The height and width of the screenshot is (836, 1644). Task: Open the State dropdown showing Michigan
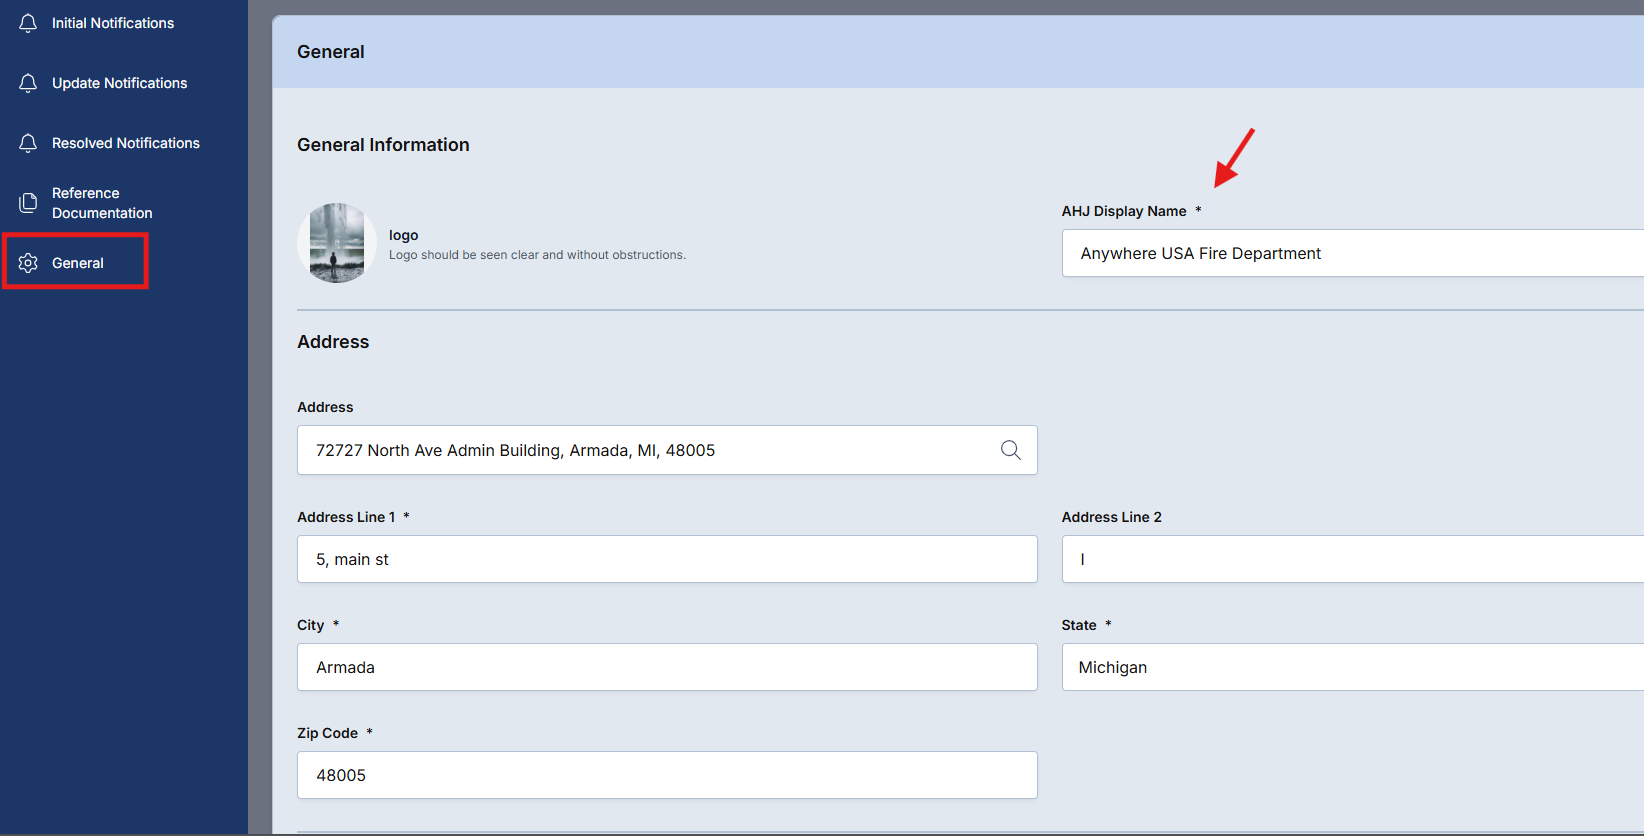[x=1353, y=667]
